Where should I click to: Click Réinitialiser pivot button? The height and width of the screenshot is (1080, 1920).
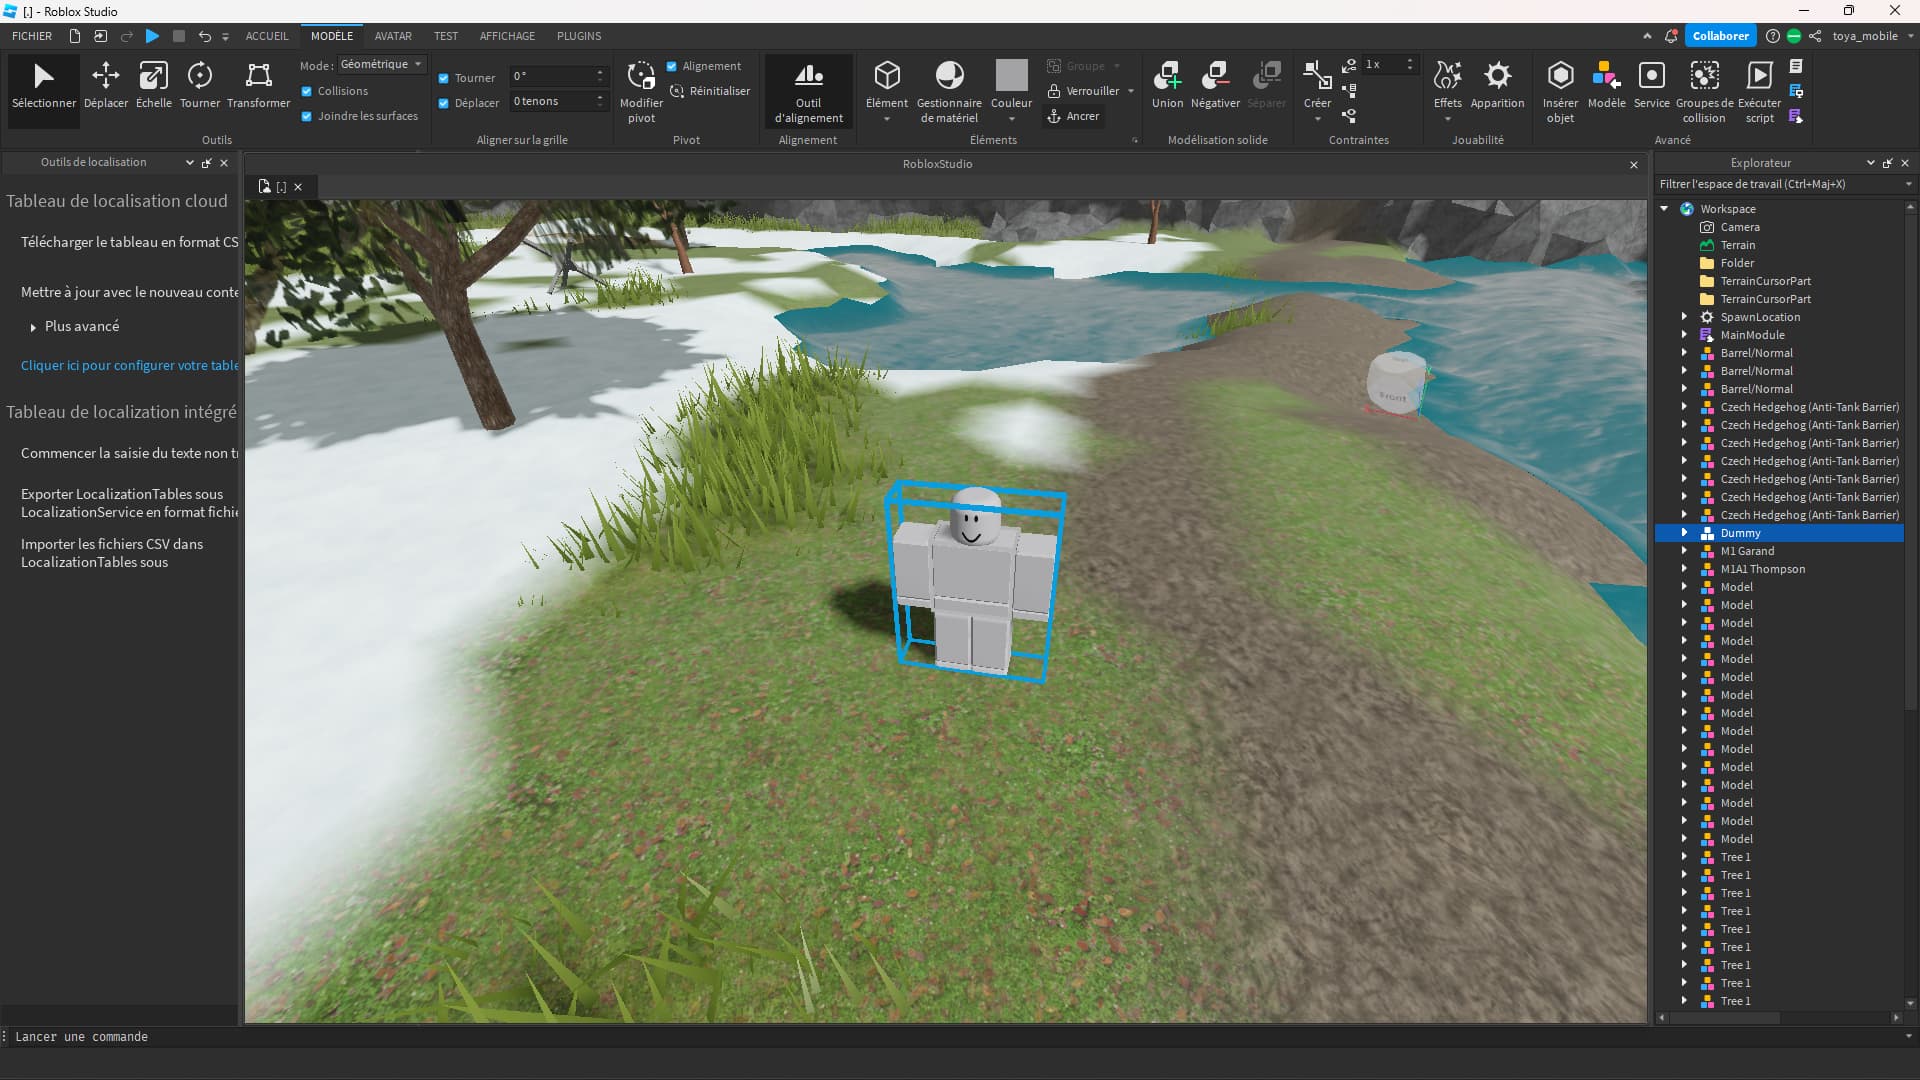[x=710, y=91]
